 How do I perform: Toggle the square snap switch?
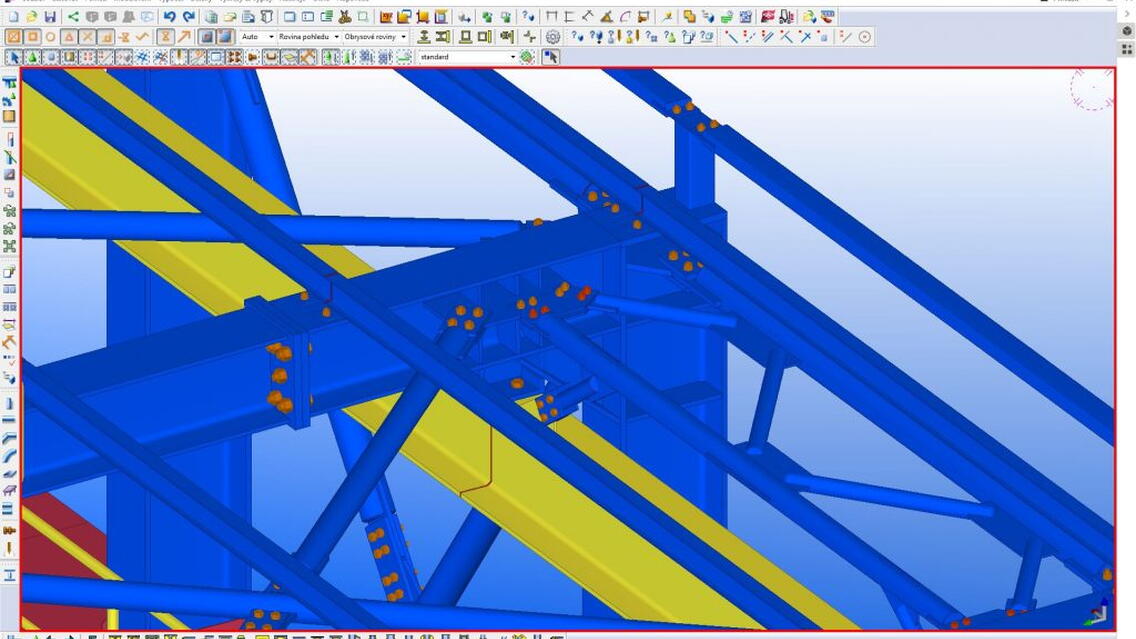tap(33, 36)
